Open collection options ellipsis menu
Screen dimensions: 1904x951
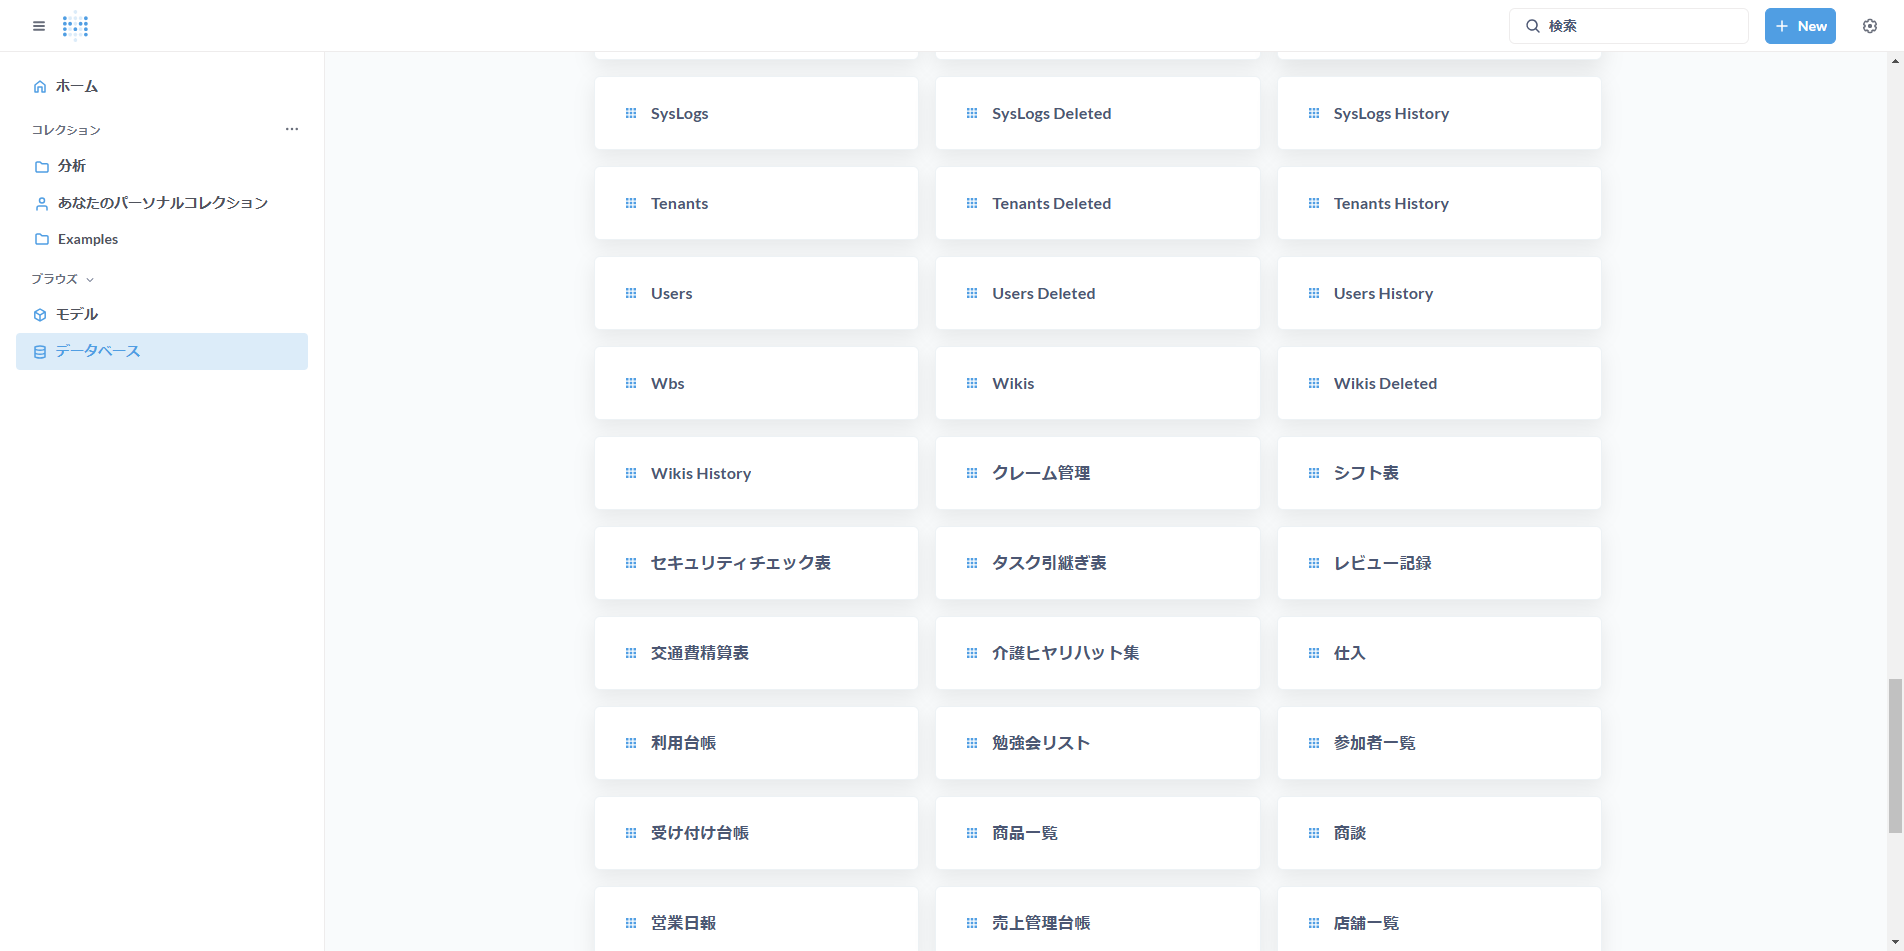(x=292, y=129)
